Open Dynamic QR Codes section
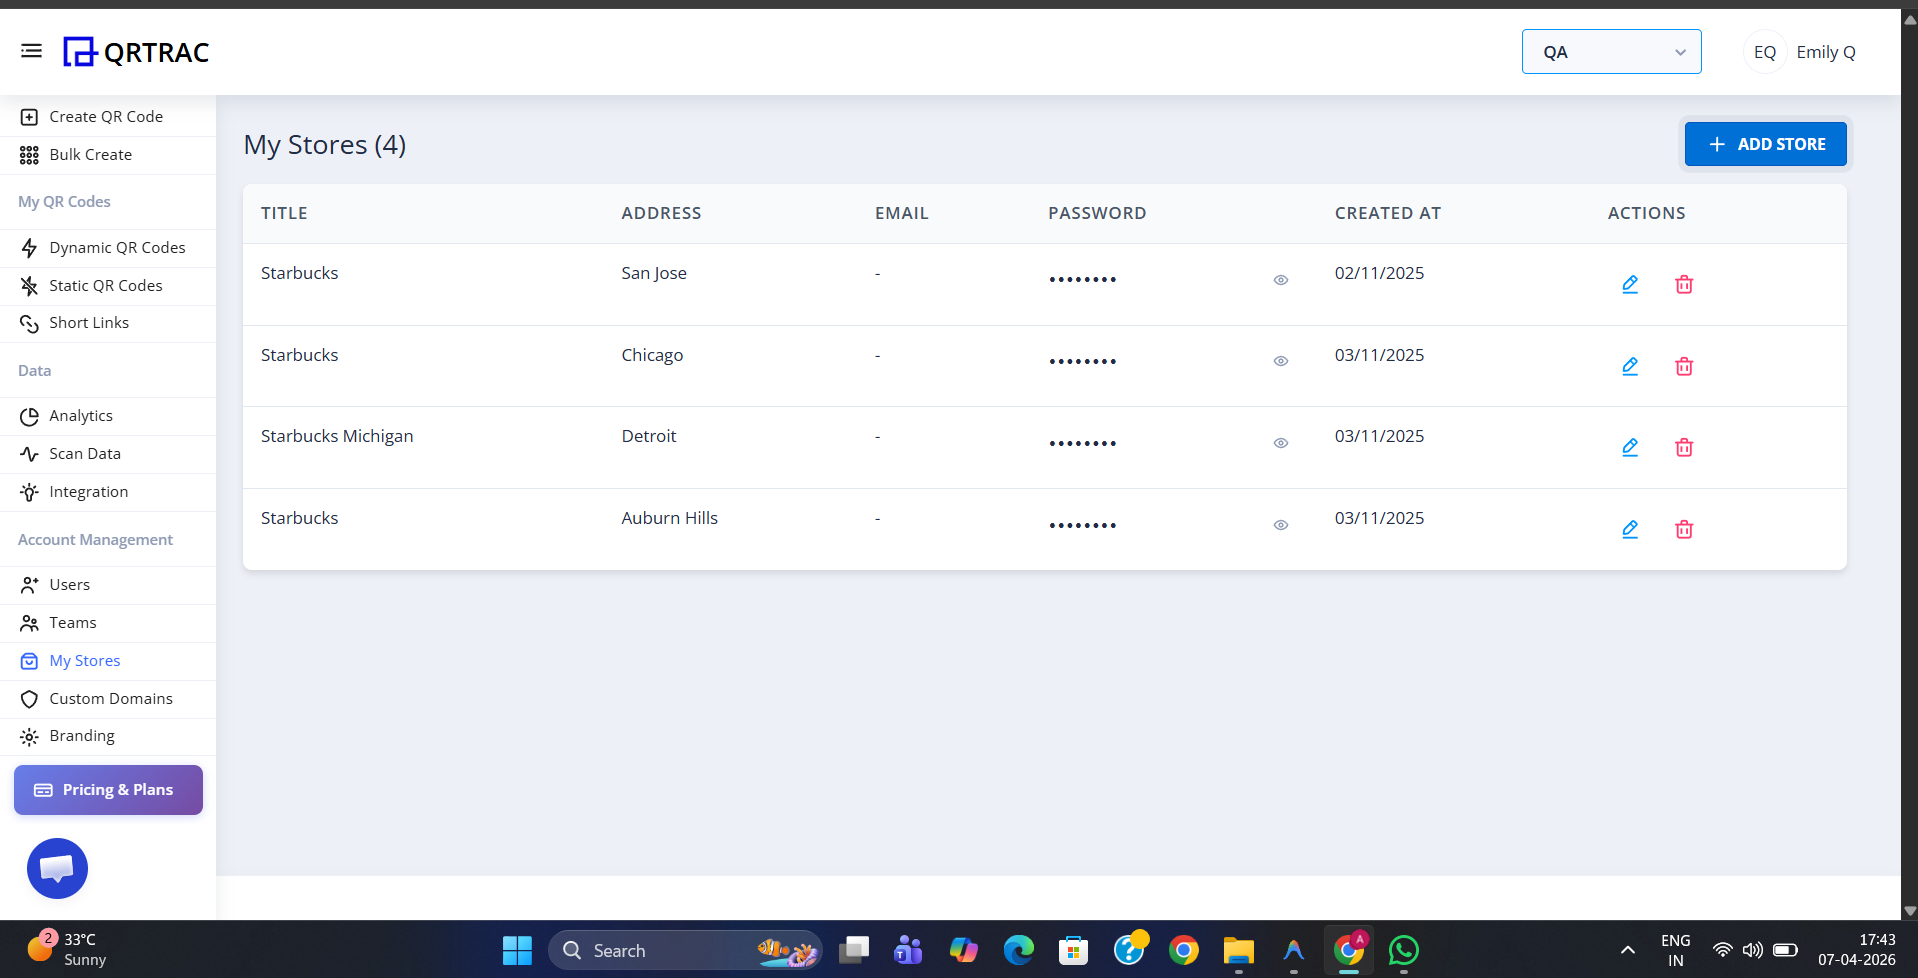The image size is (1918, 978). tap(116, 247)
